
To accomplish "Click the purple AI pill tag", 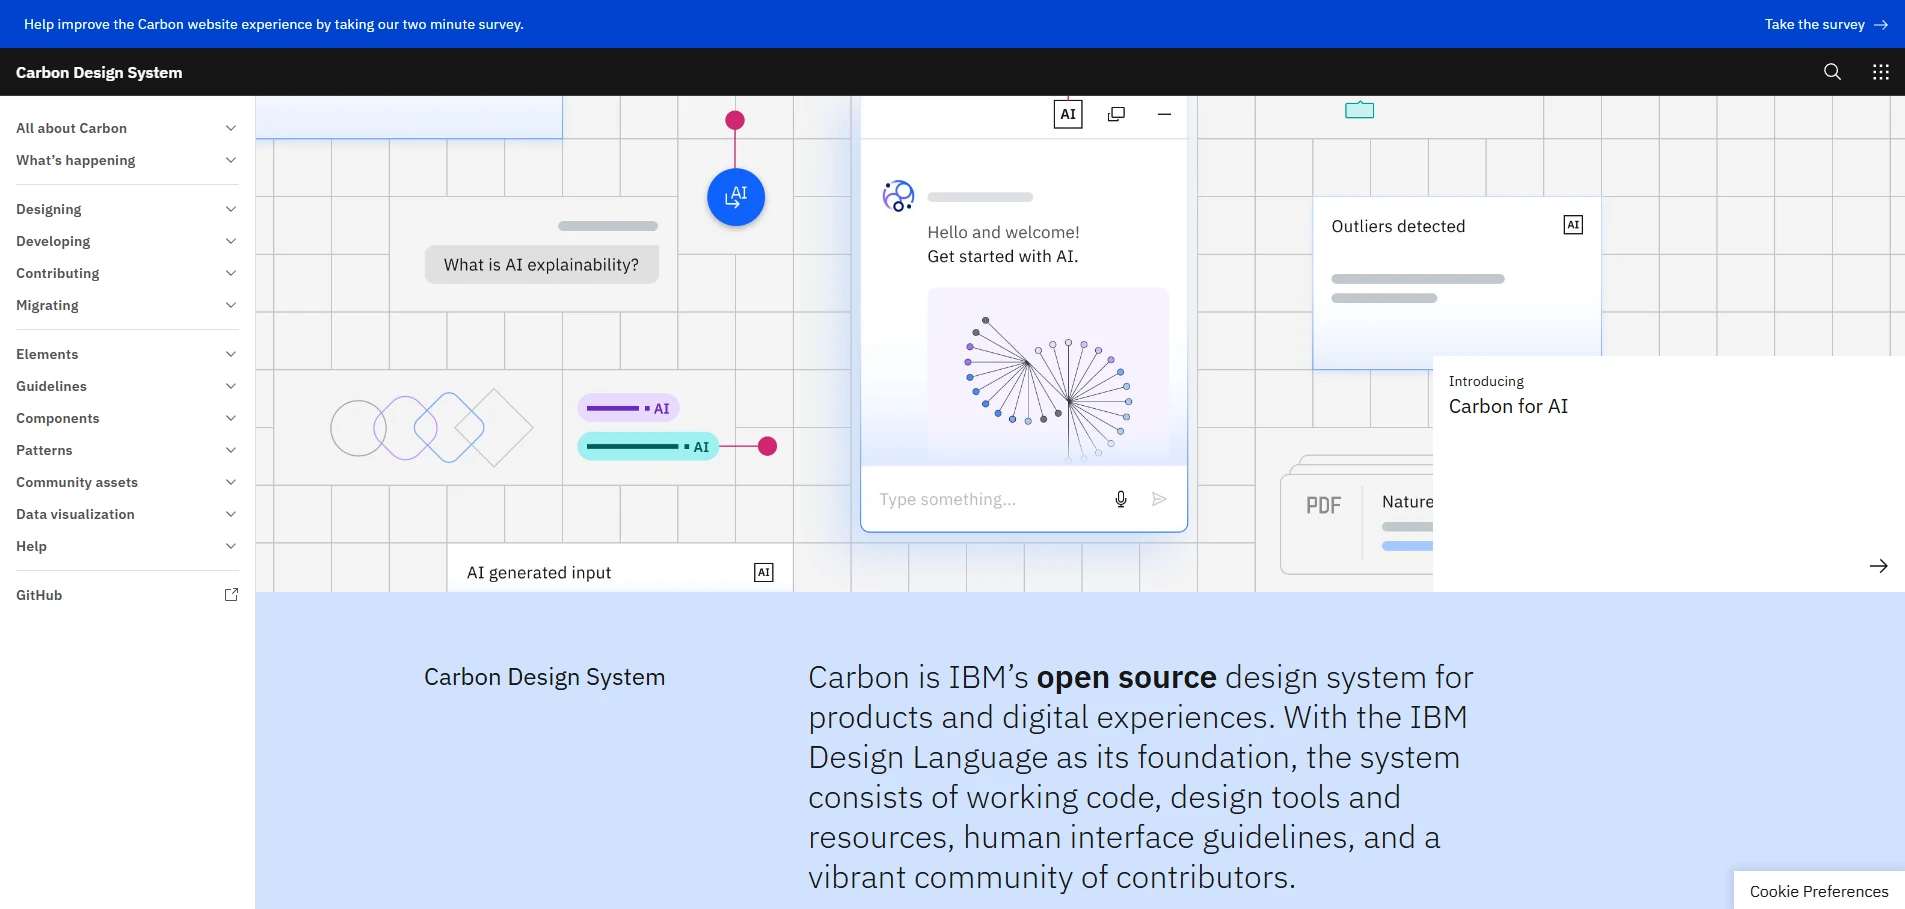I will point(628,408).
